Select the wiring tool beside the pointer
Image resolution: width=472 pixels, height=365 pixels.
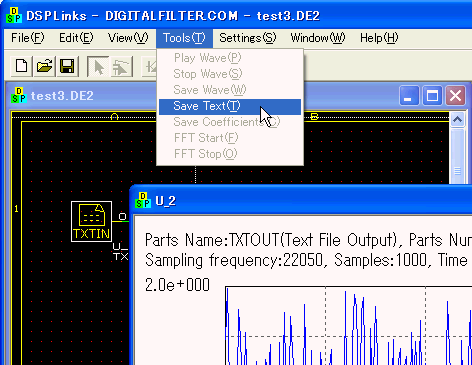coord(121,66)
